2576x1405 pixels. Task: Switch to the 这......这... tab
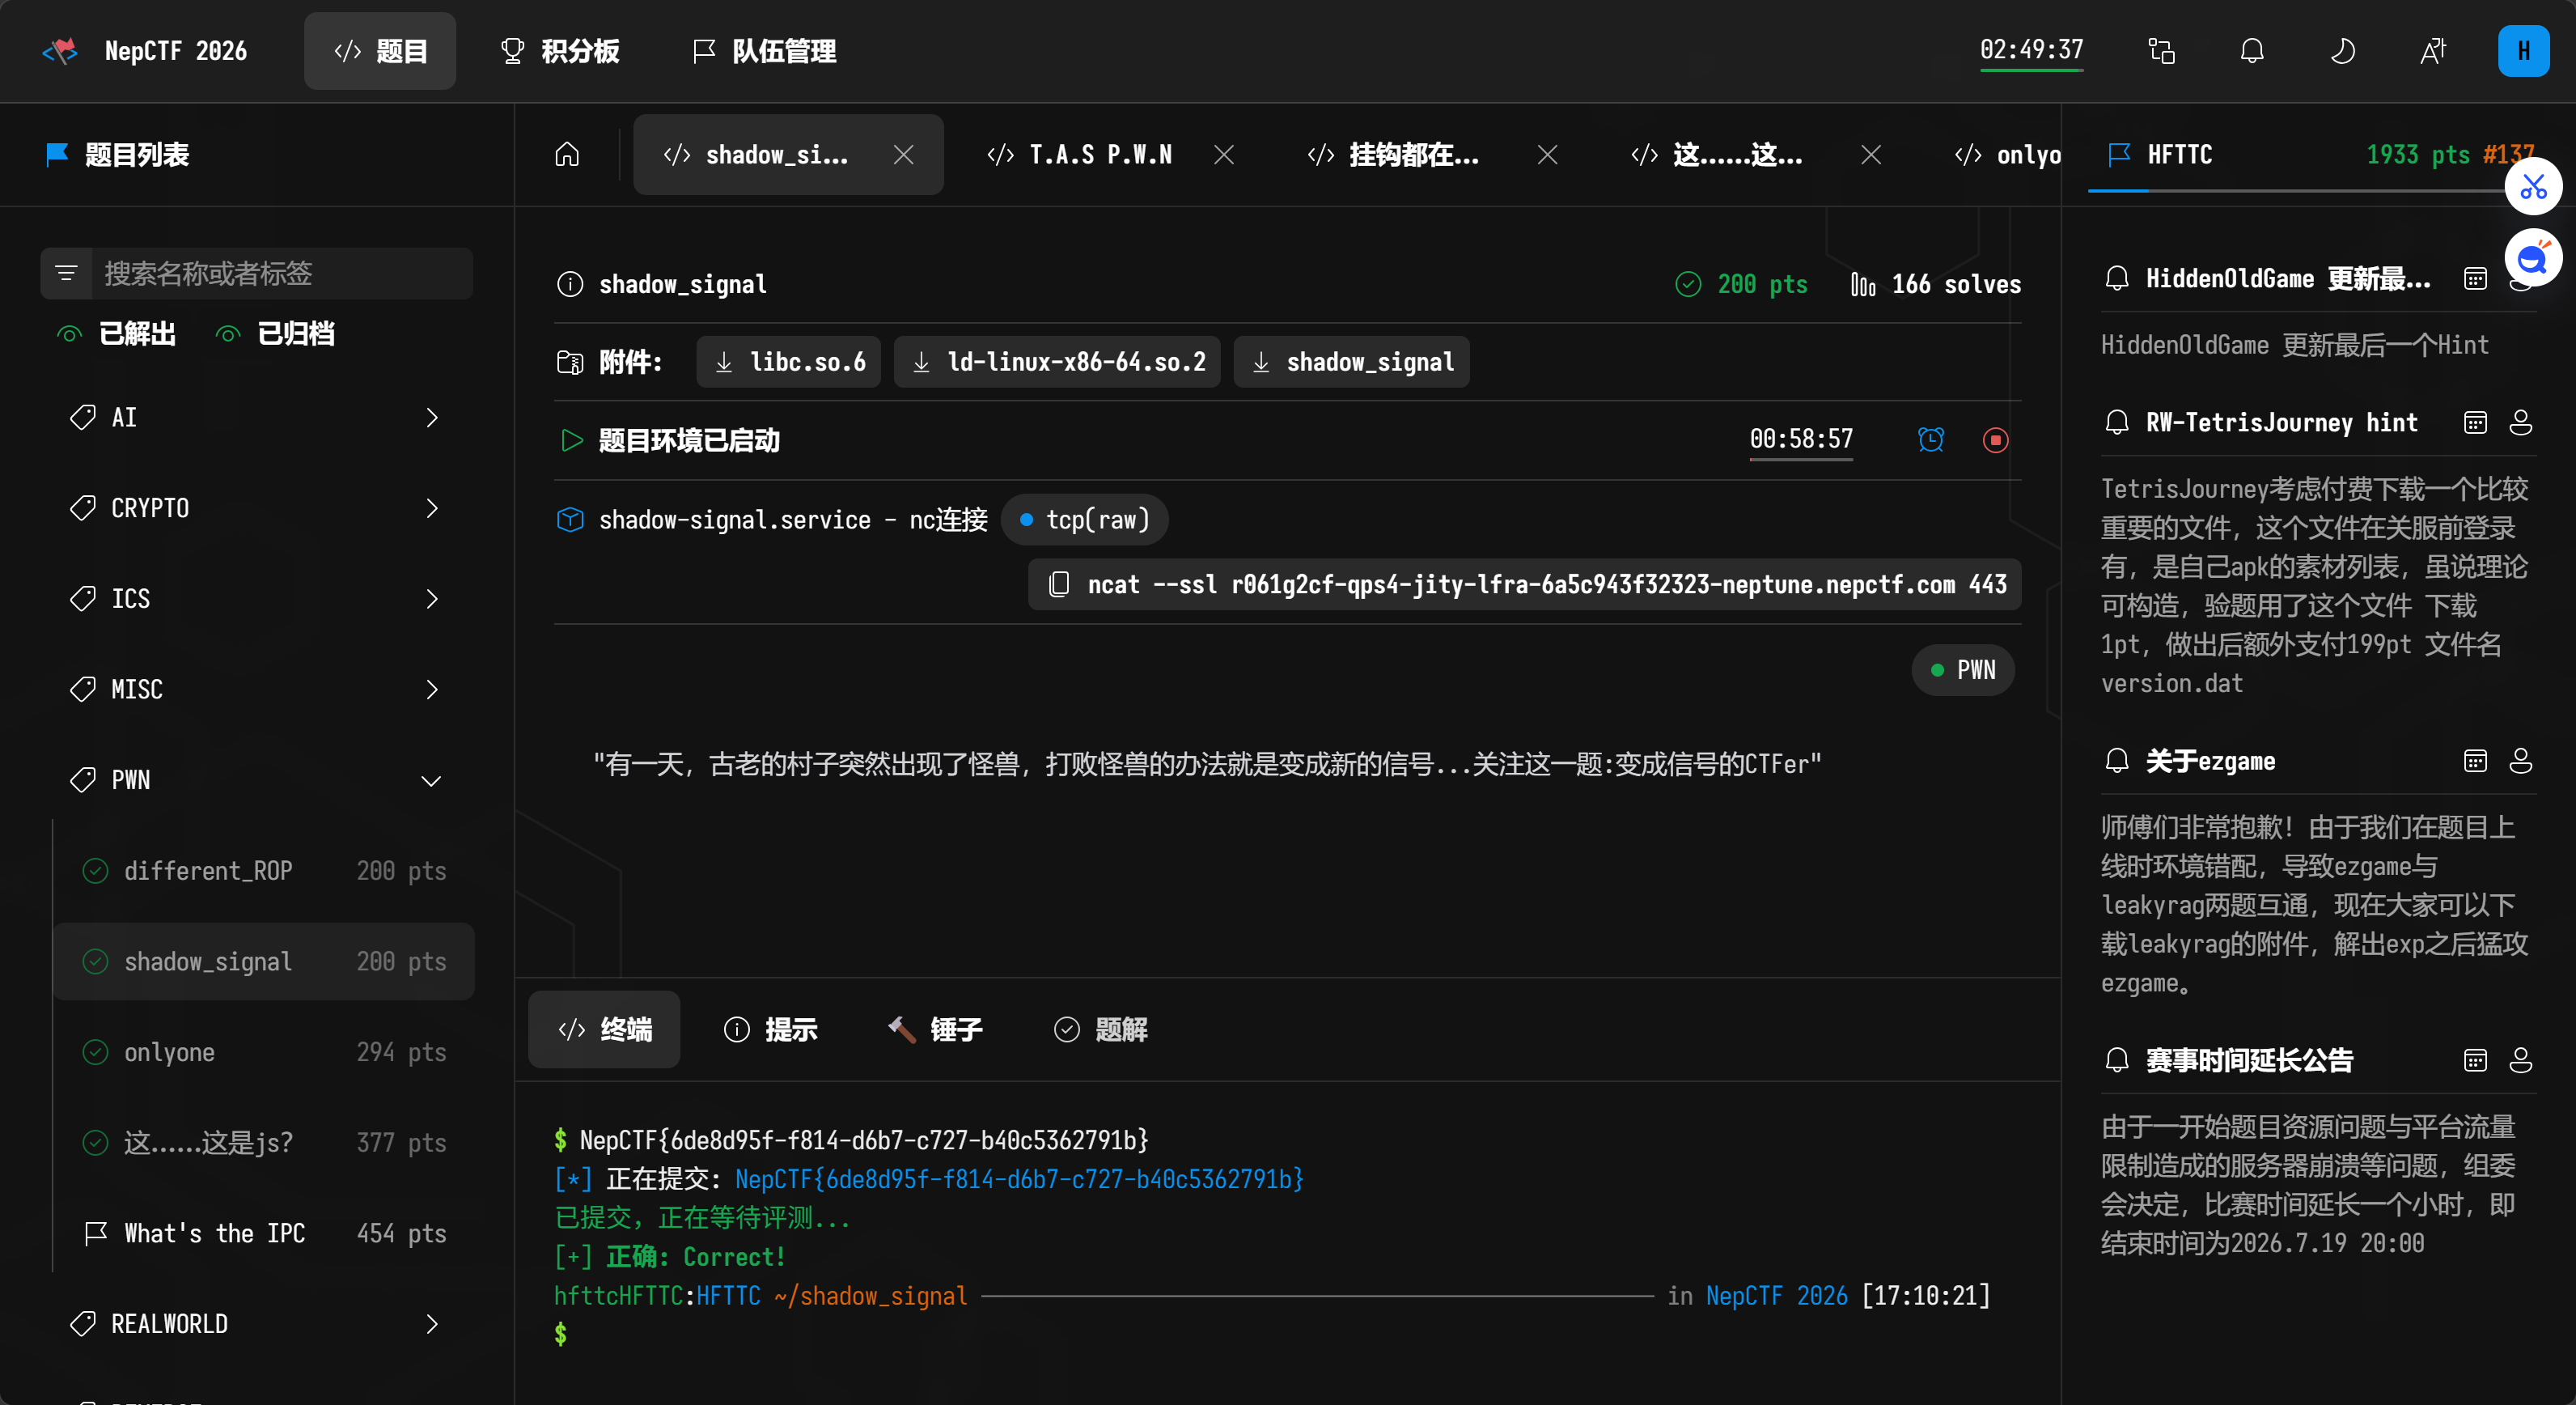pyautogui.click(x=1717, y=154)
